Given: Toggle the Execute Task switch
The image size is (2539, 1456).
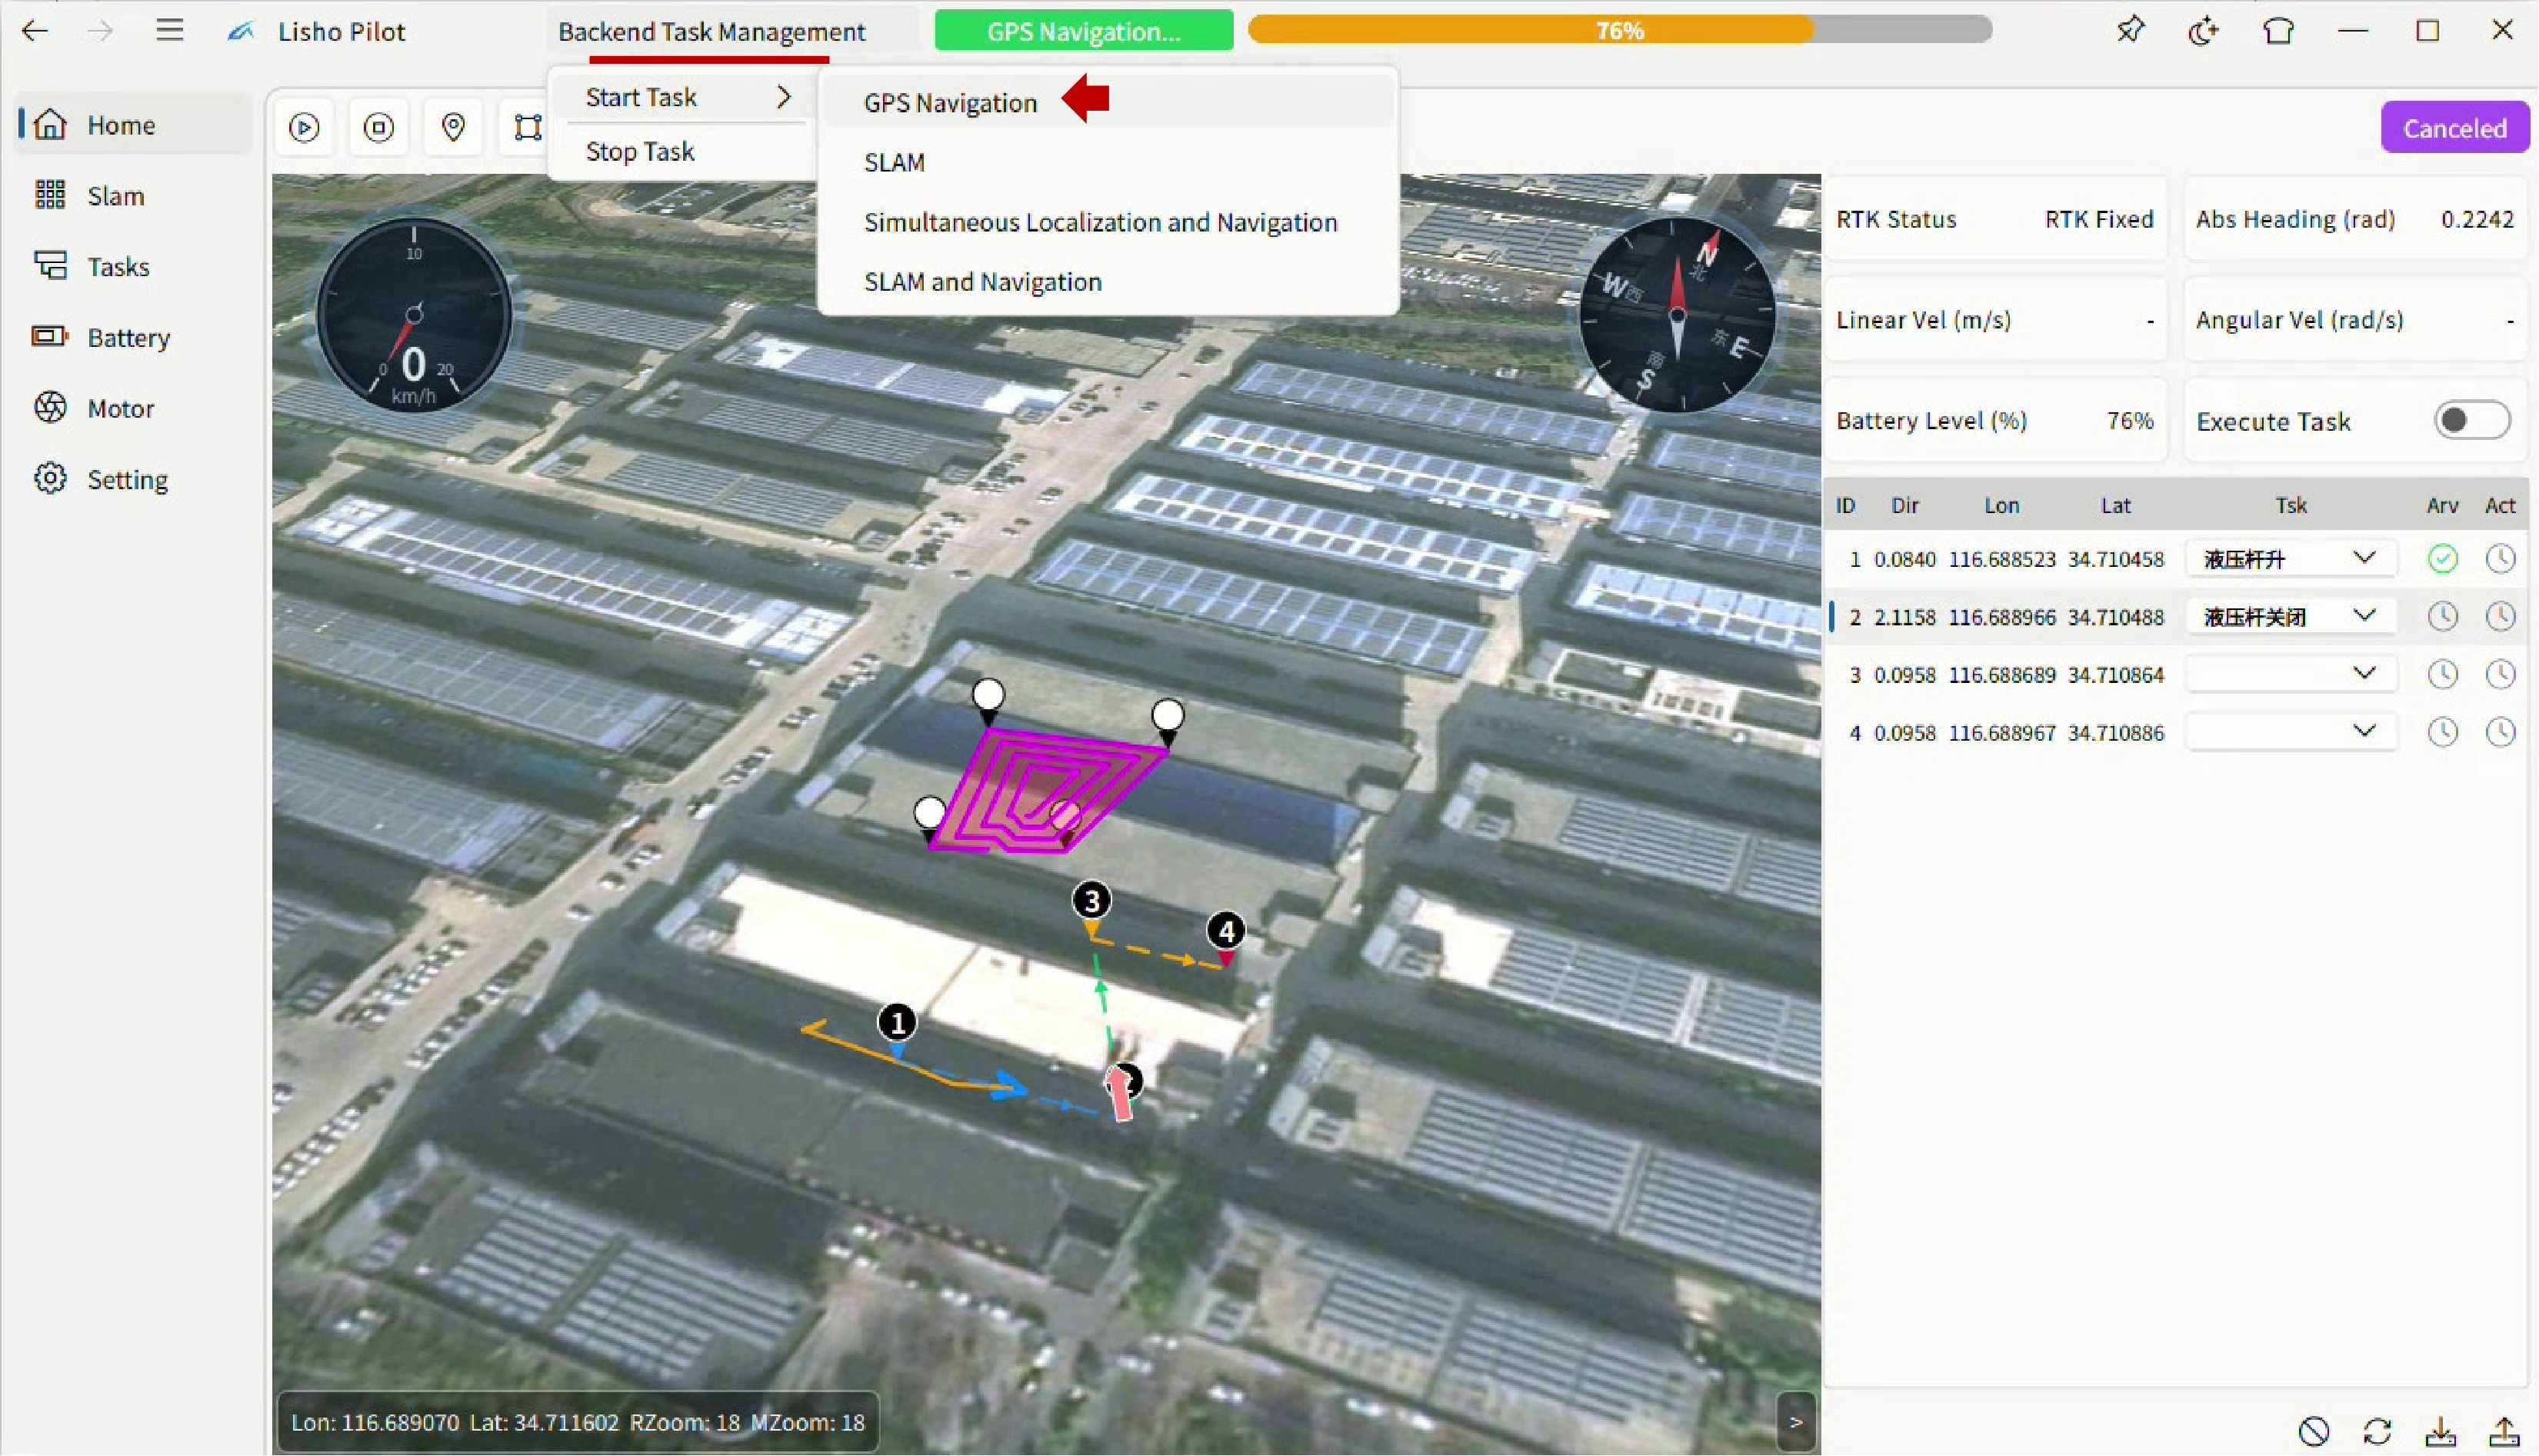Looking at the screenshot, I should (x=2471, y=420).
